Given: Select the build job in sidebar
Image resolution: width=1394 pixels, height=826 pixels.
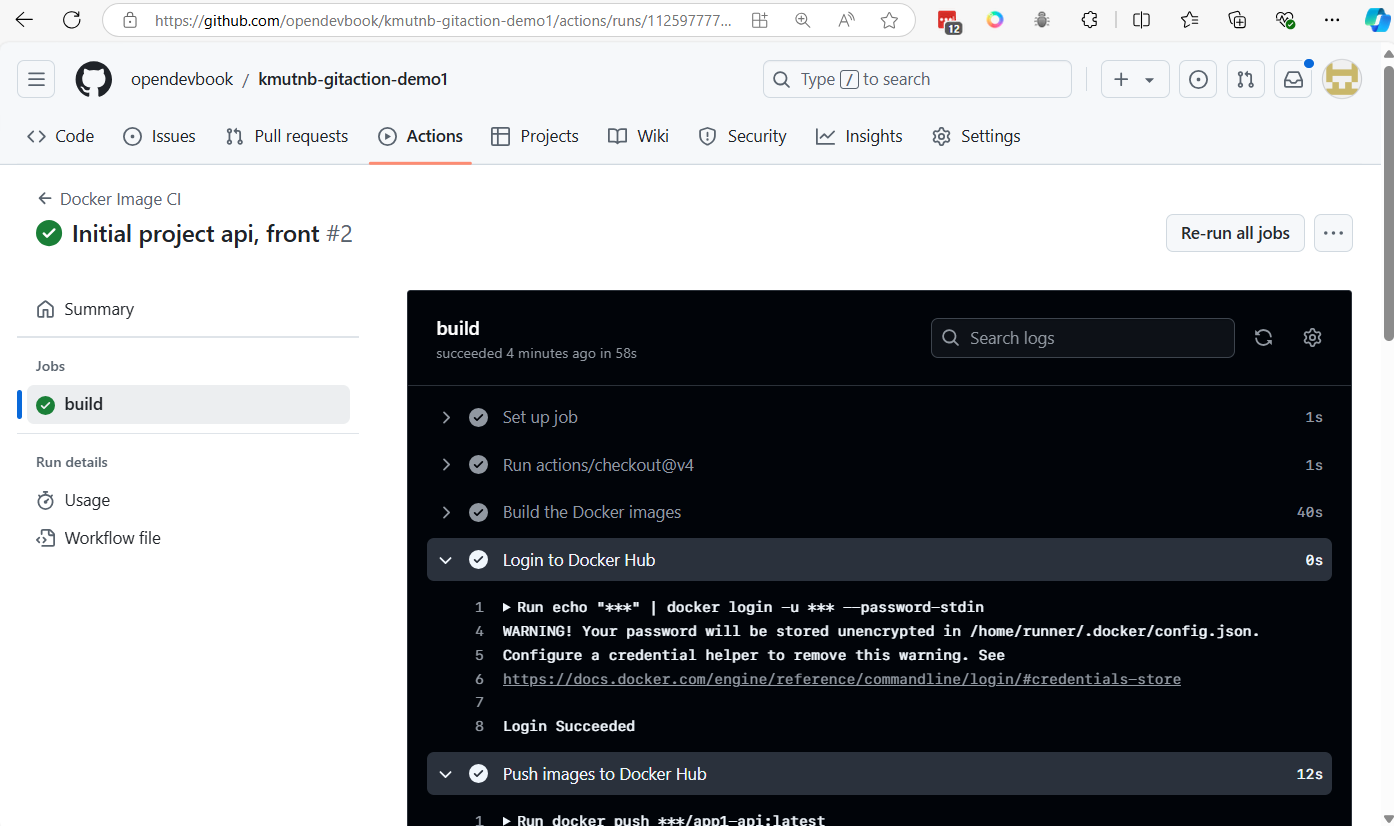Looking at the screenshot, I should point(188,404).
